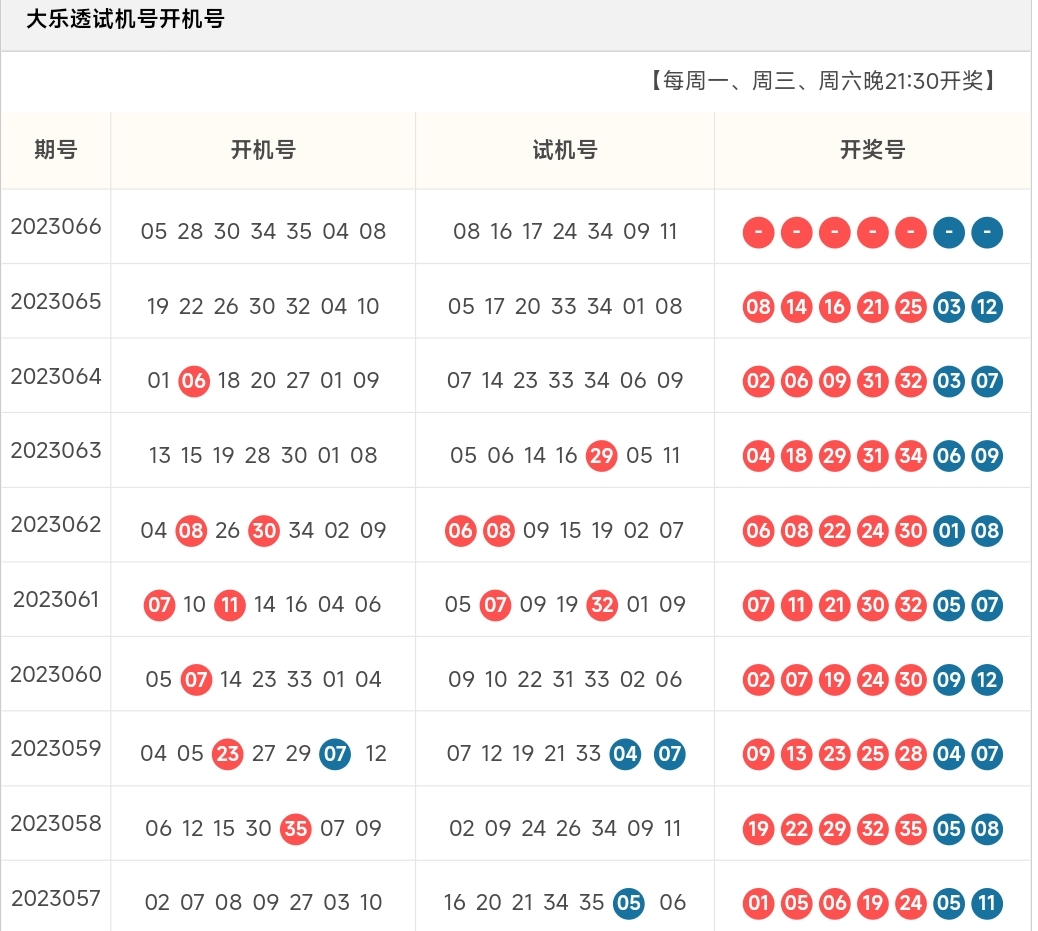Click blue ball 12 in 2023065 开奖号
1038x931 pixels.
[987, 307]
